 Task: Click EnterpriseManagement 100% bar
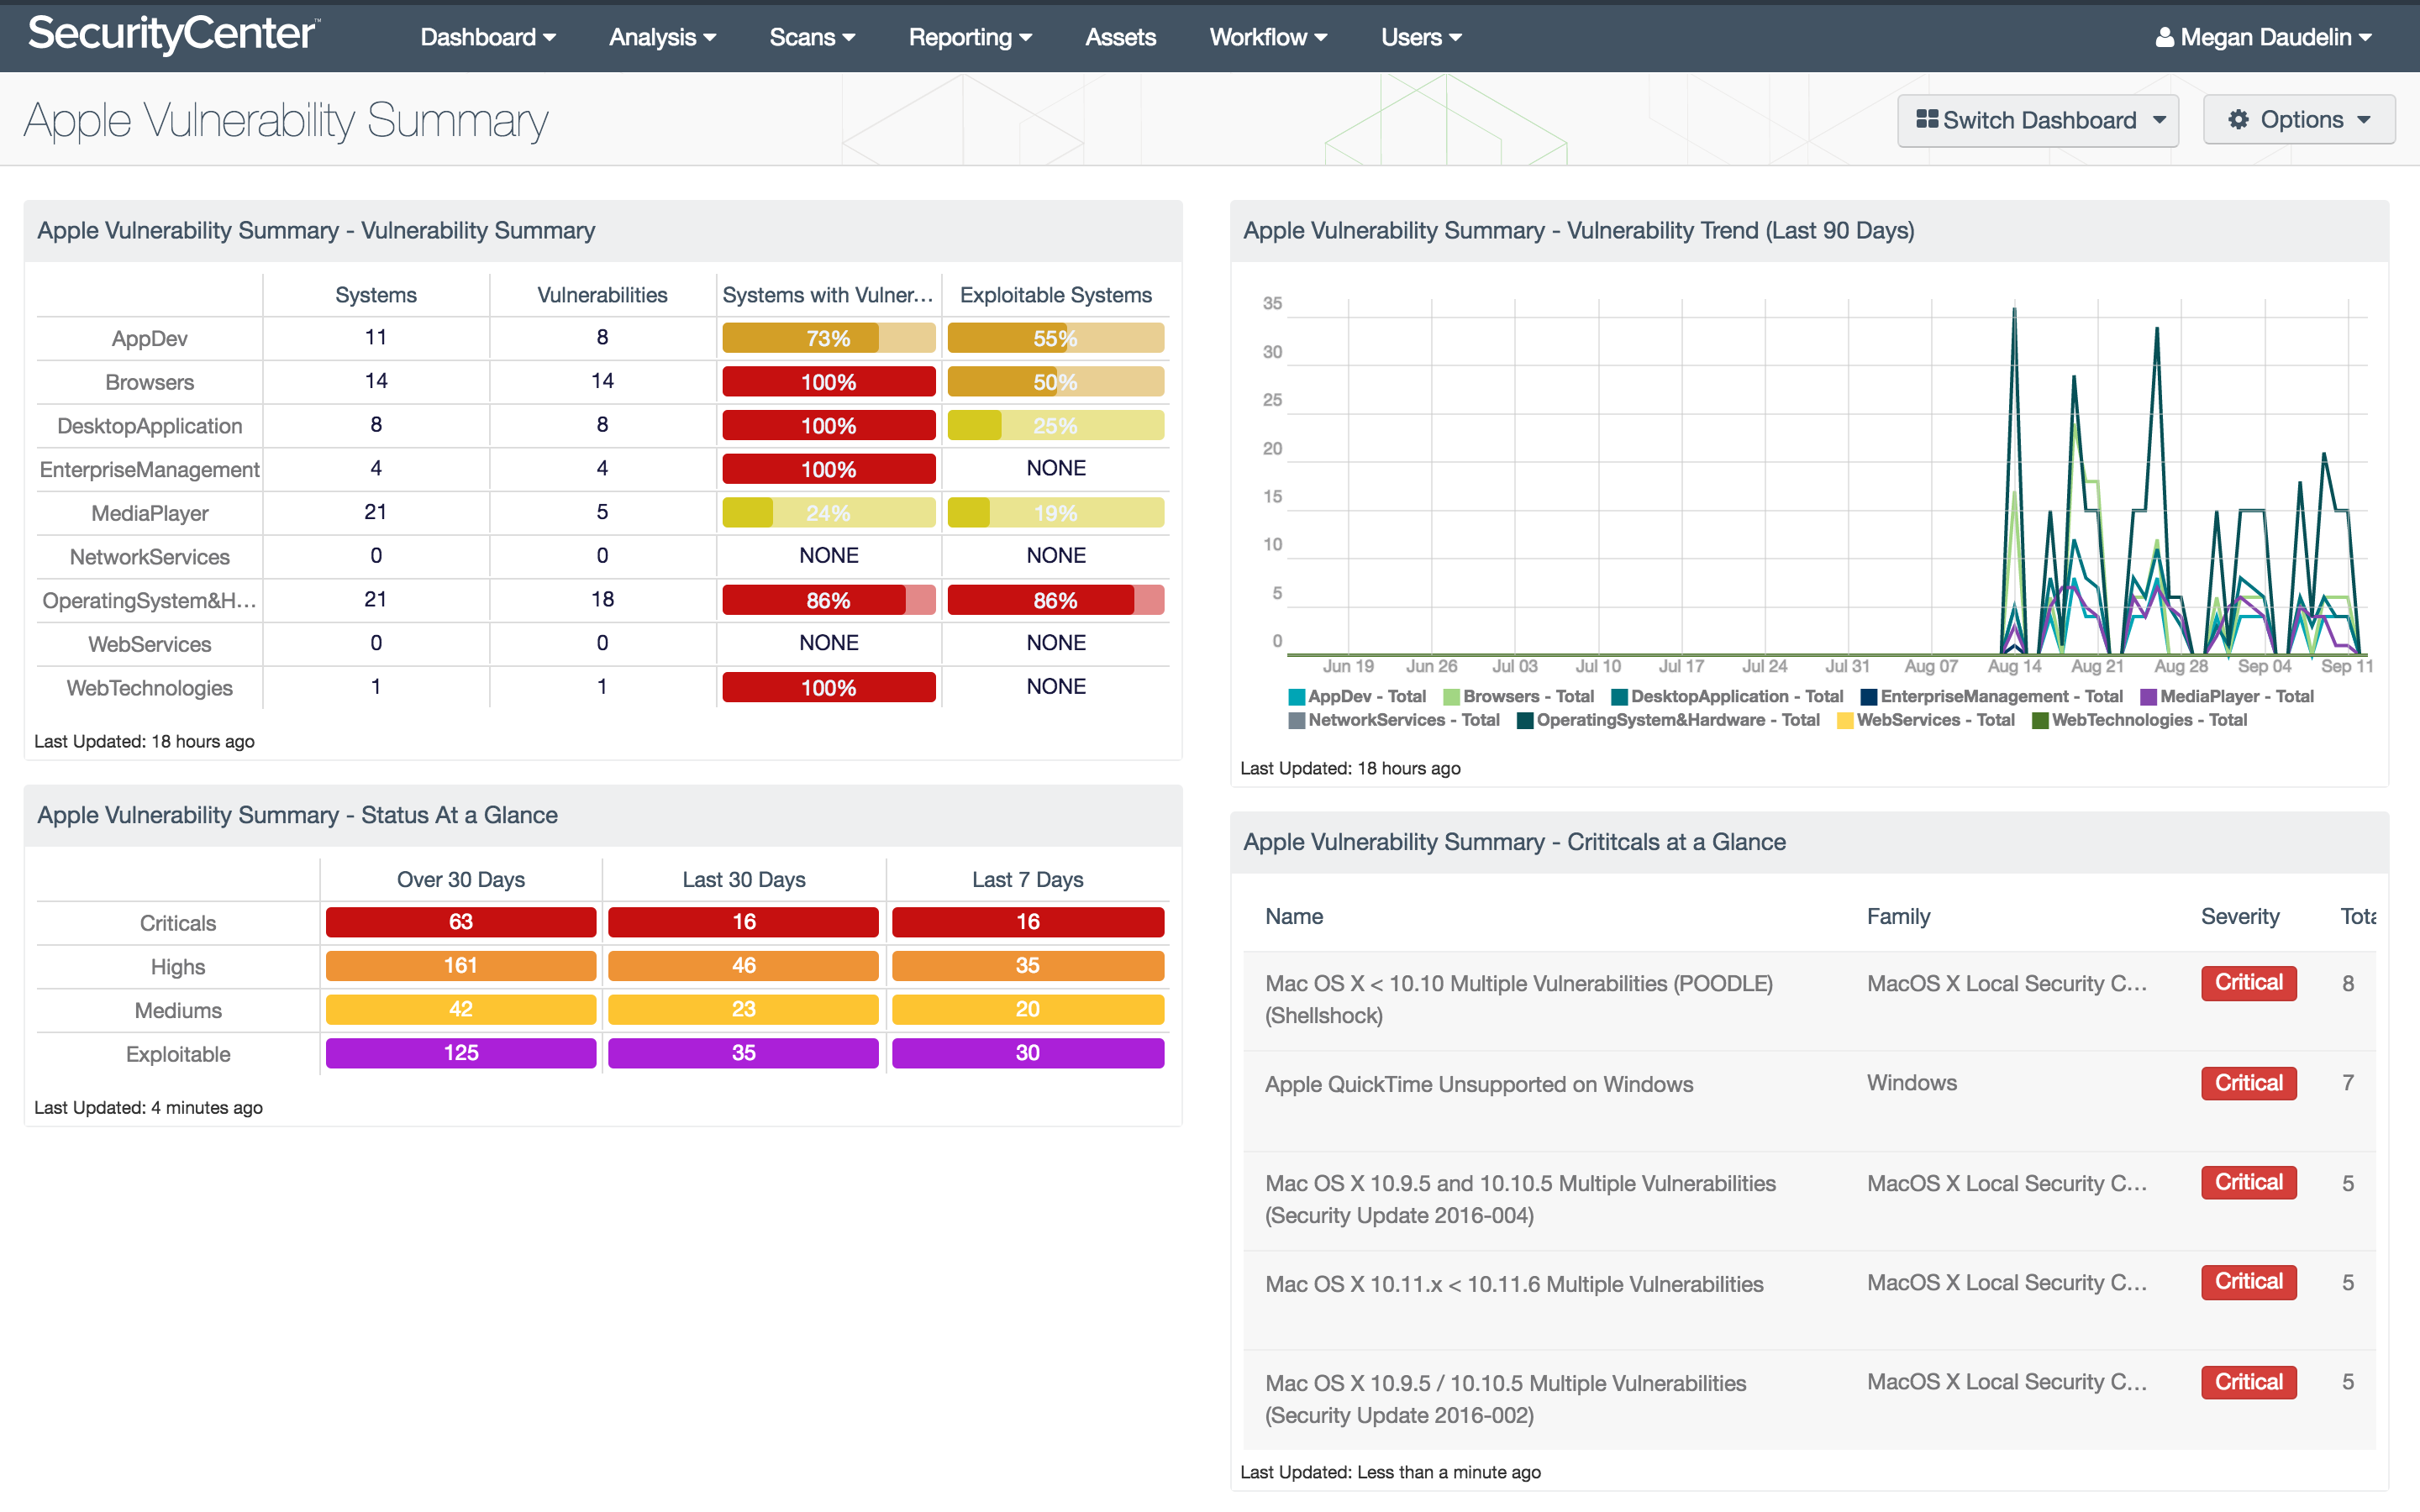829,469
